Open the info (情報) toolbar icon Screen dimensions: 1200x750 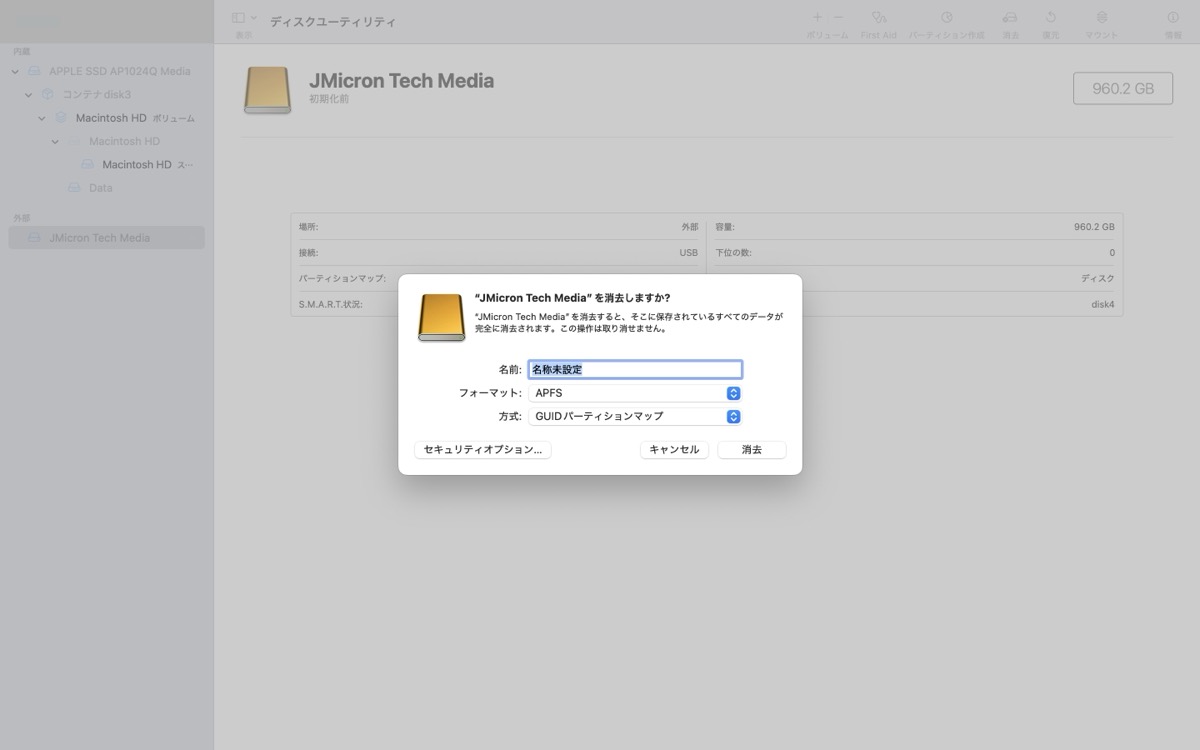(x=1173, y=18)
